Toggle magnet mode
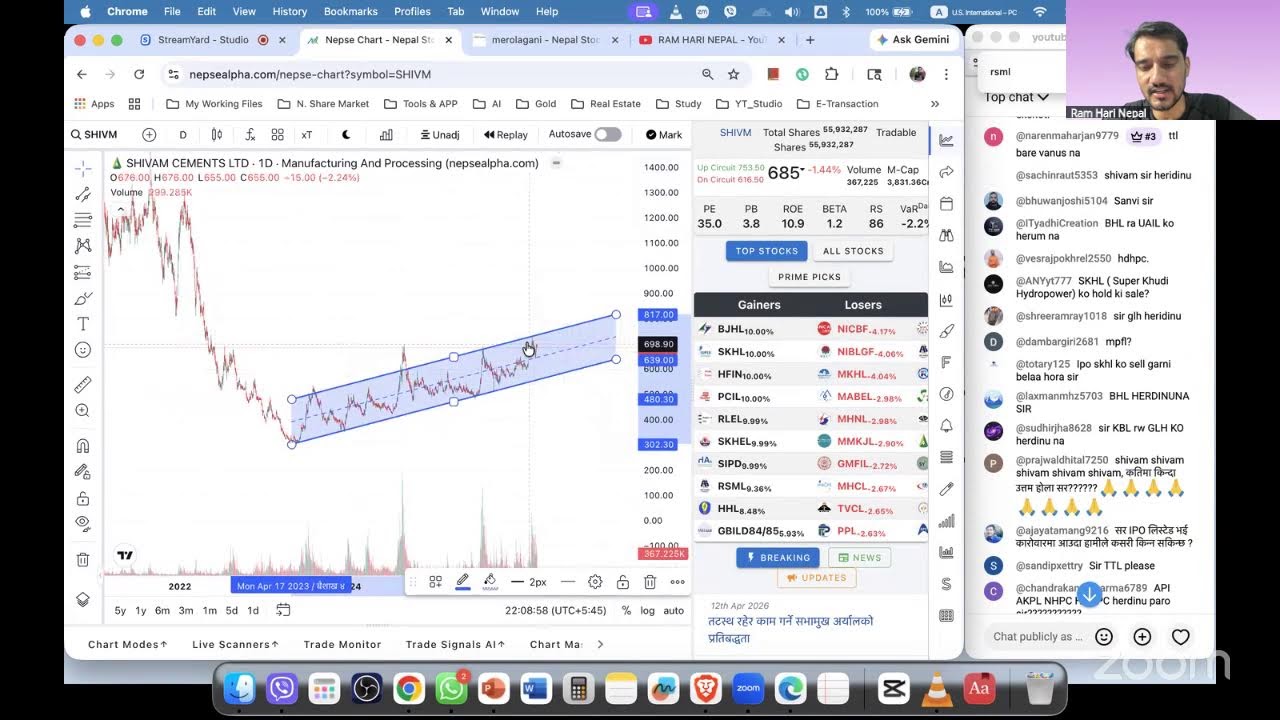The image size is (1280, 720). 83,445
